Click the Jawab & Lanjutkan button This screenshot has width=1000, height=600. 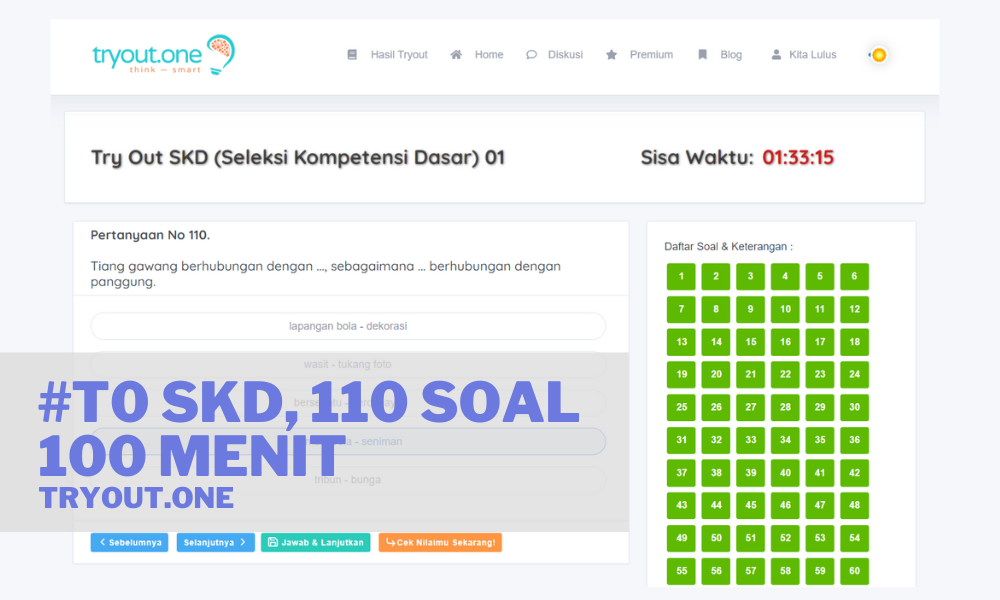point(315,542)
